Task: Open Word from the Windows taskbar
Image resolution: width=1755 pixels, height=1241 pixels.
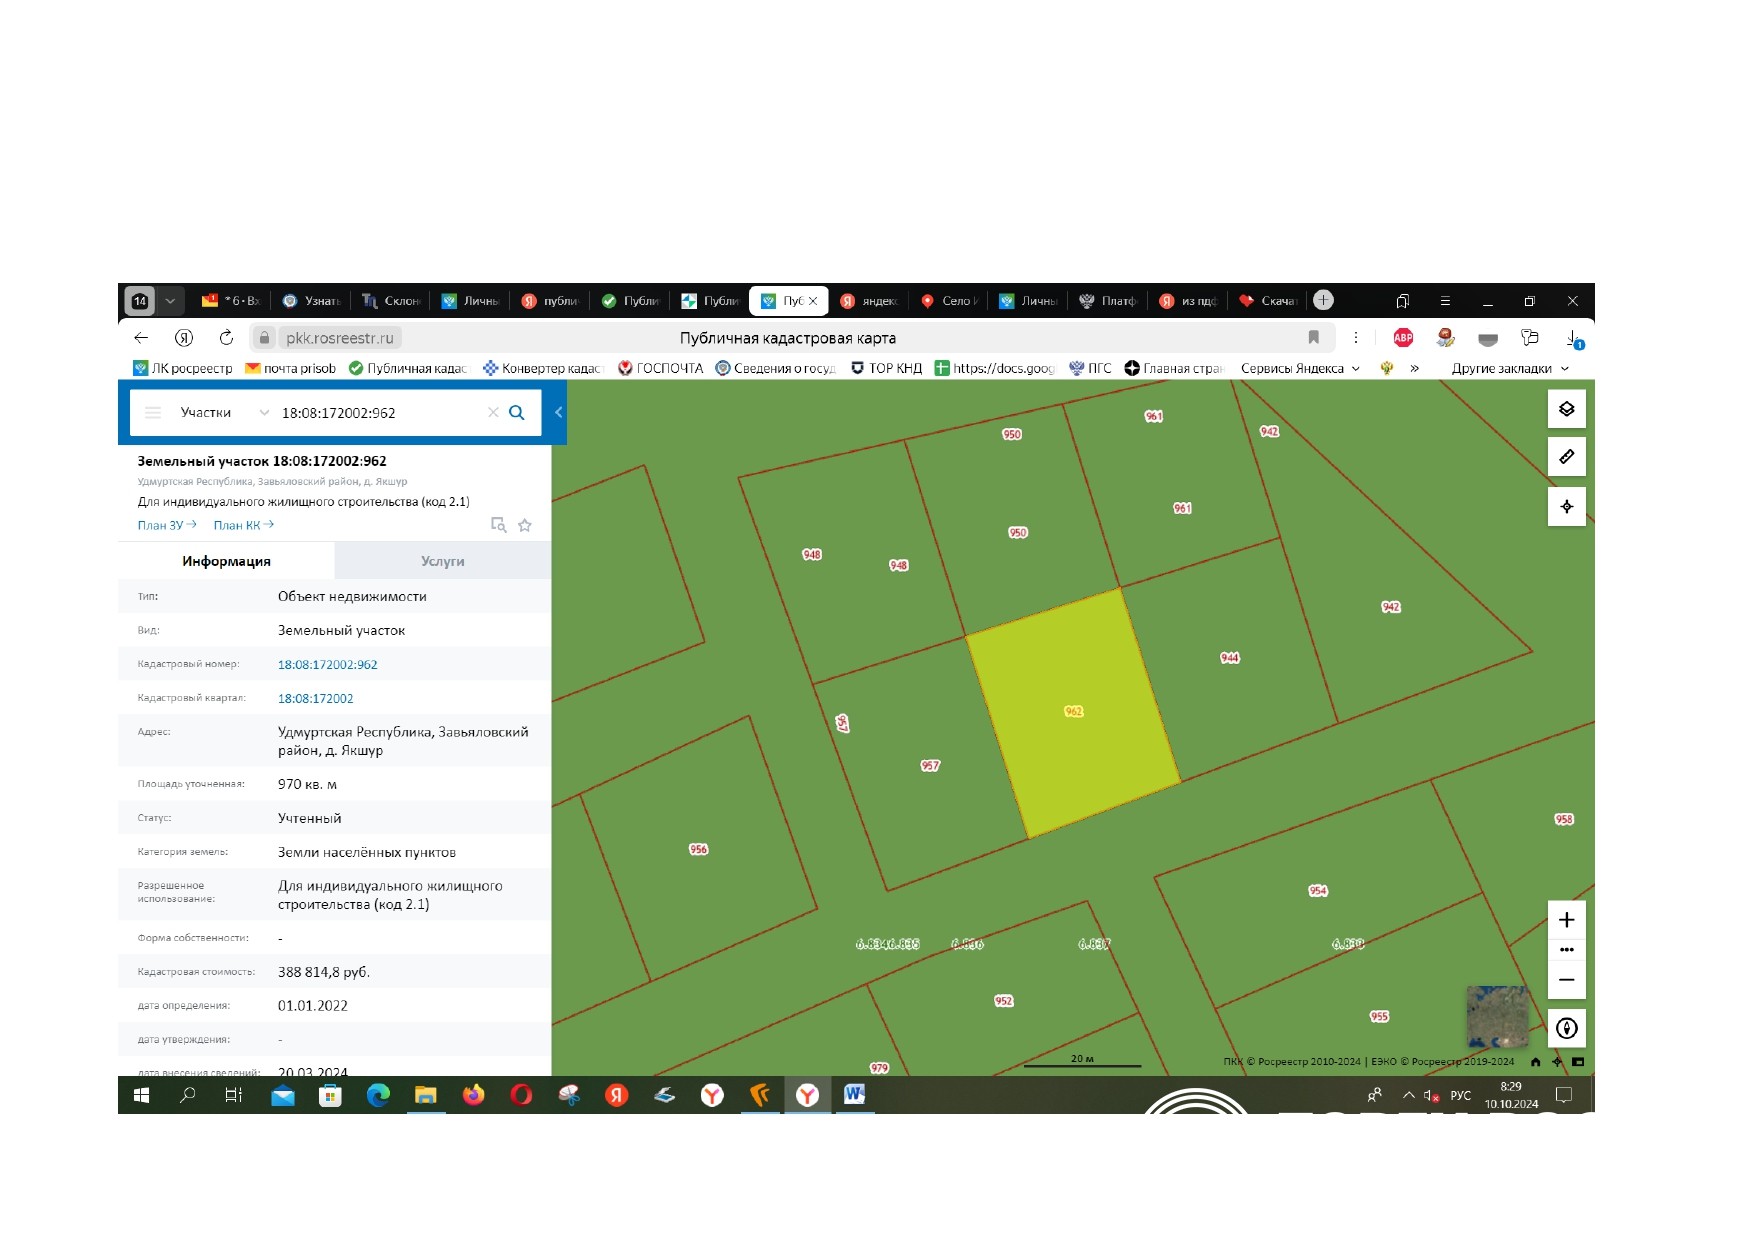Action: [854, 1095]
